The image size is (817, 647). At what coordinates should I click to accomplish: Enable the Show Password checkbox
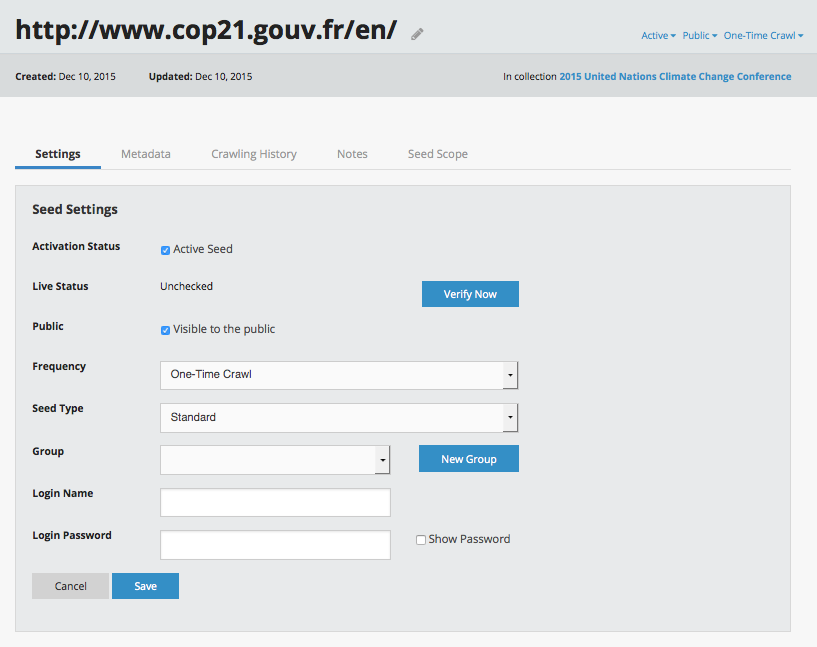[421, 540]
